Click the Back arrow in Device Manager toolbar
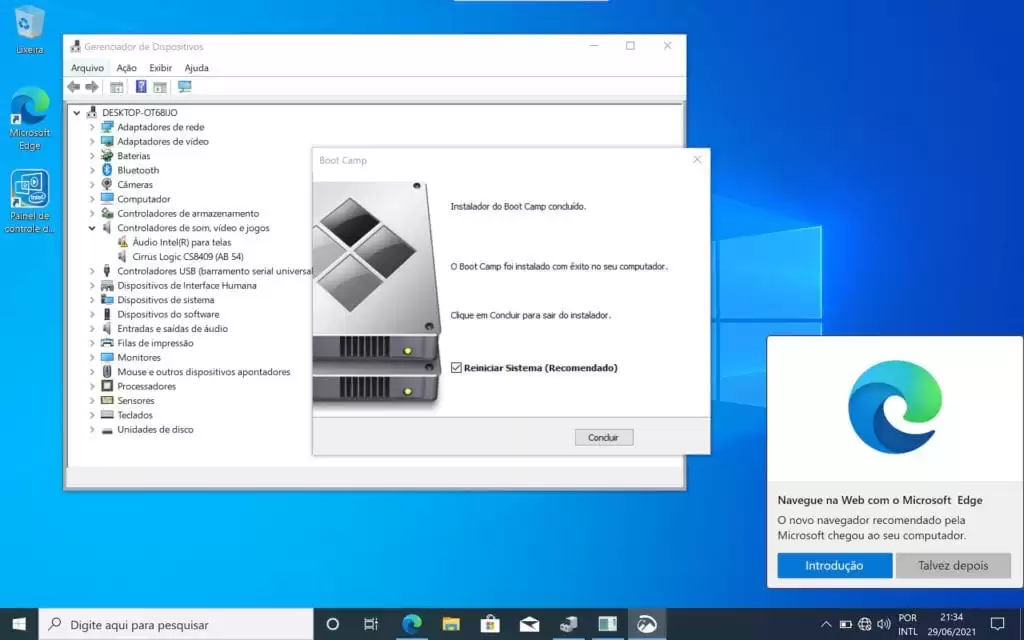Image resolution: width=1024 pixels, height=640 pixels. coord(74,87)
